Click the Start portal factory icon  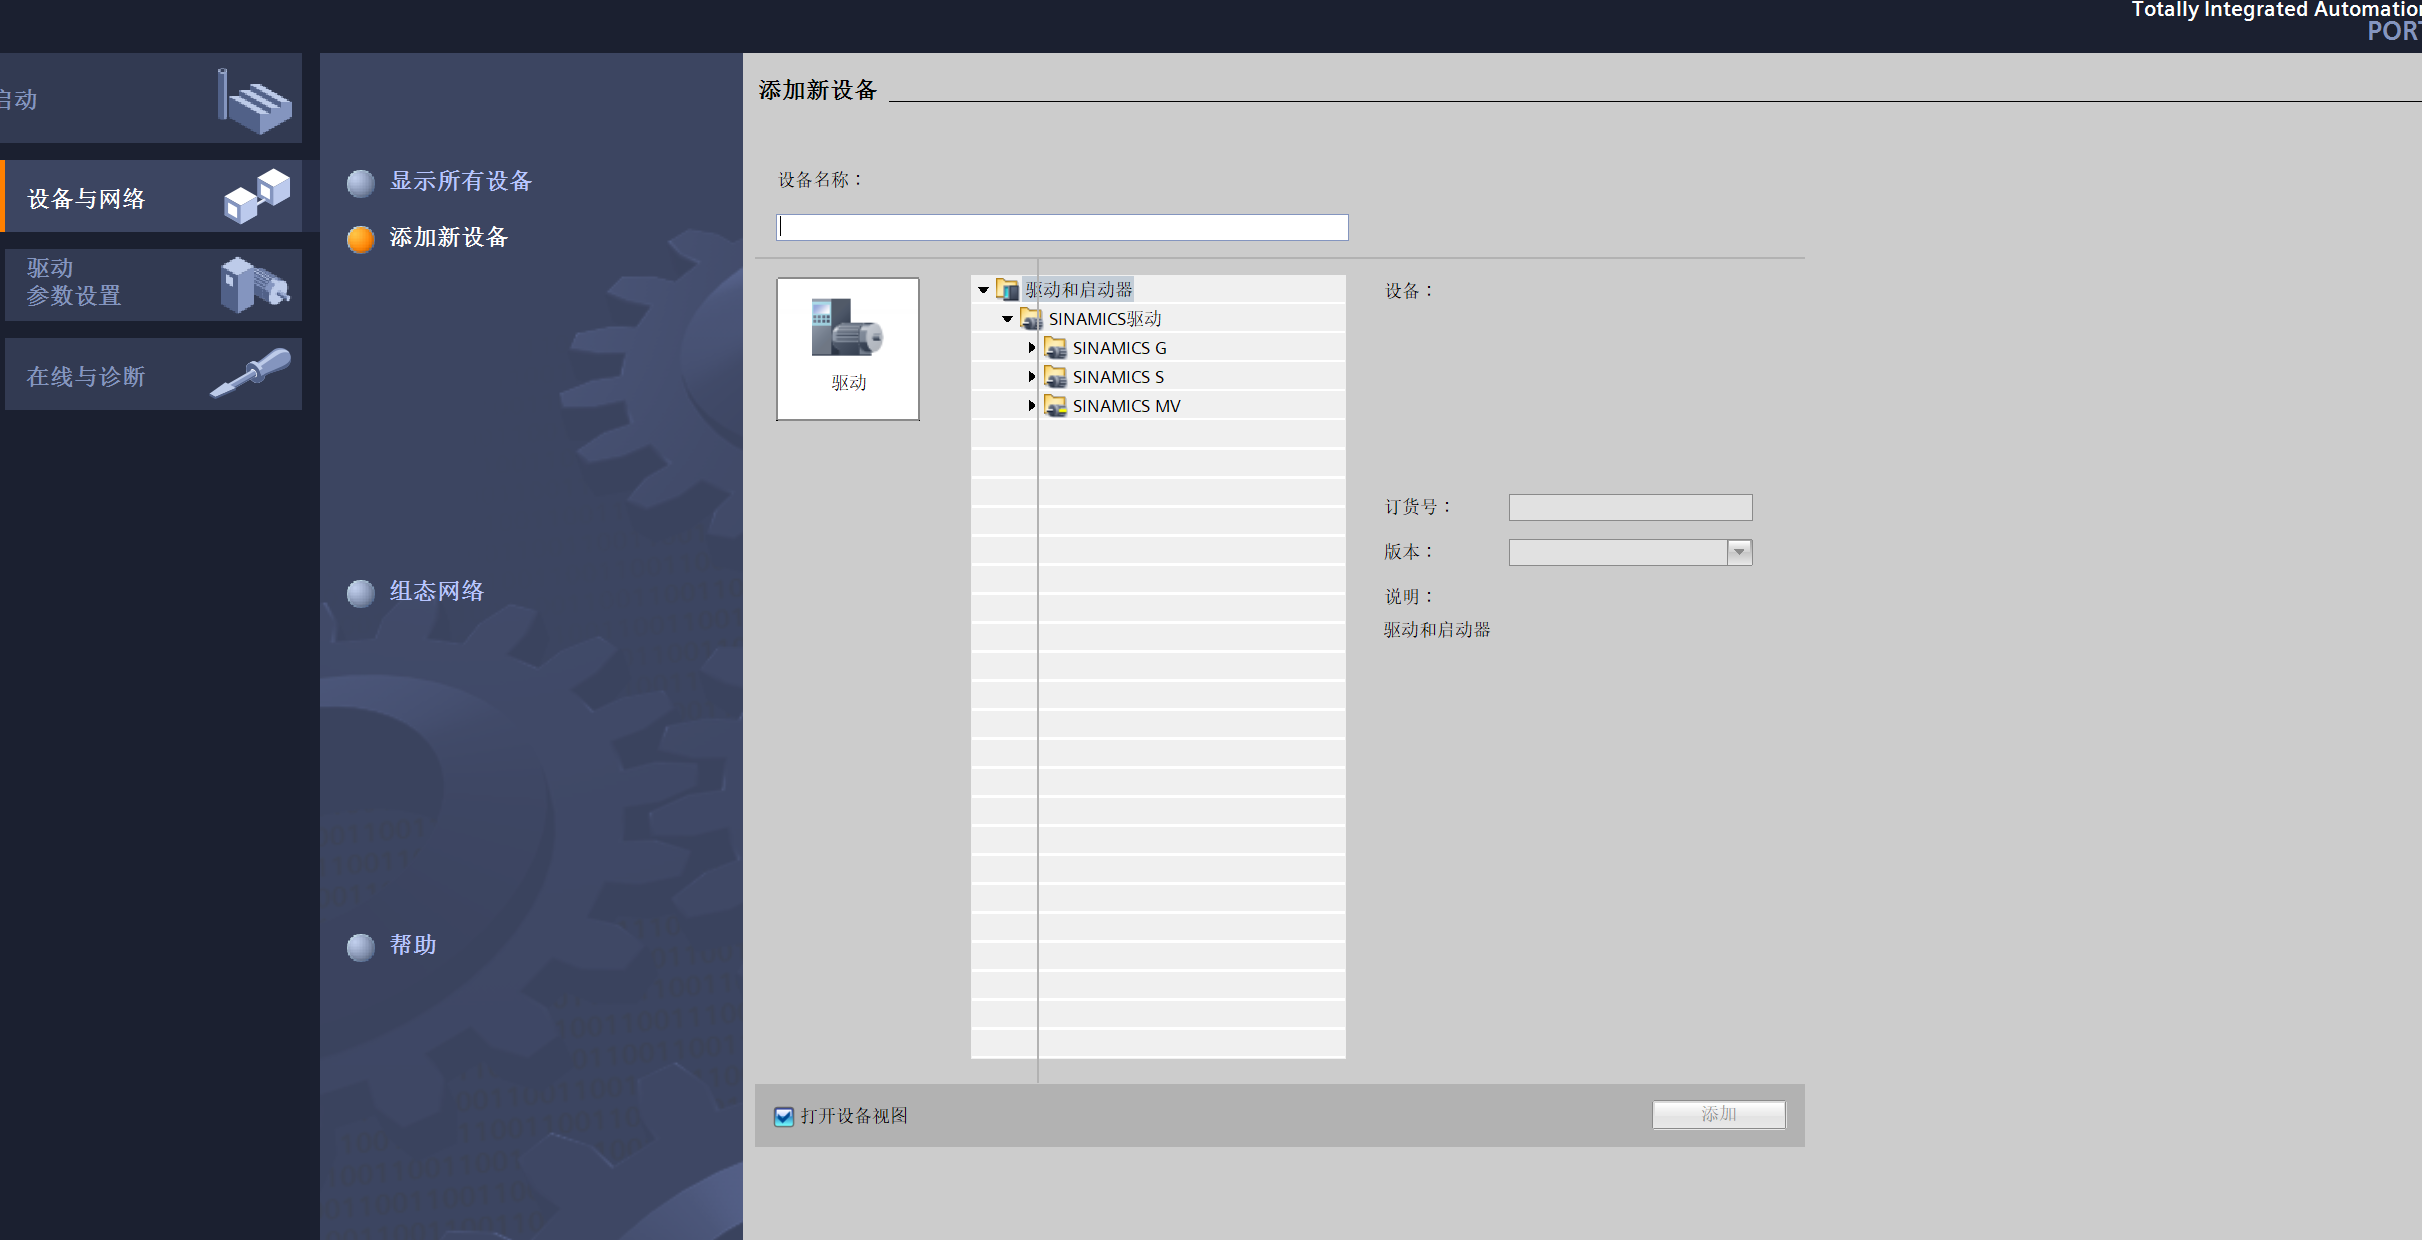[255, 100]
